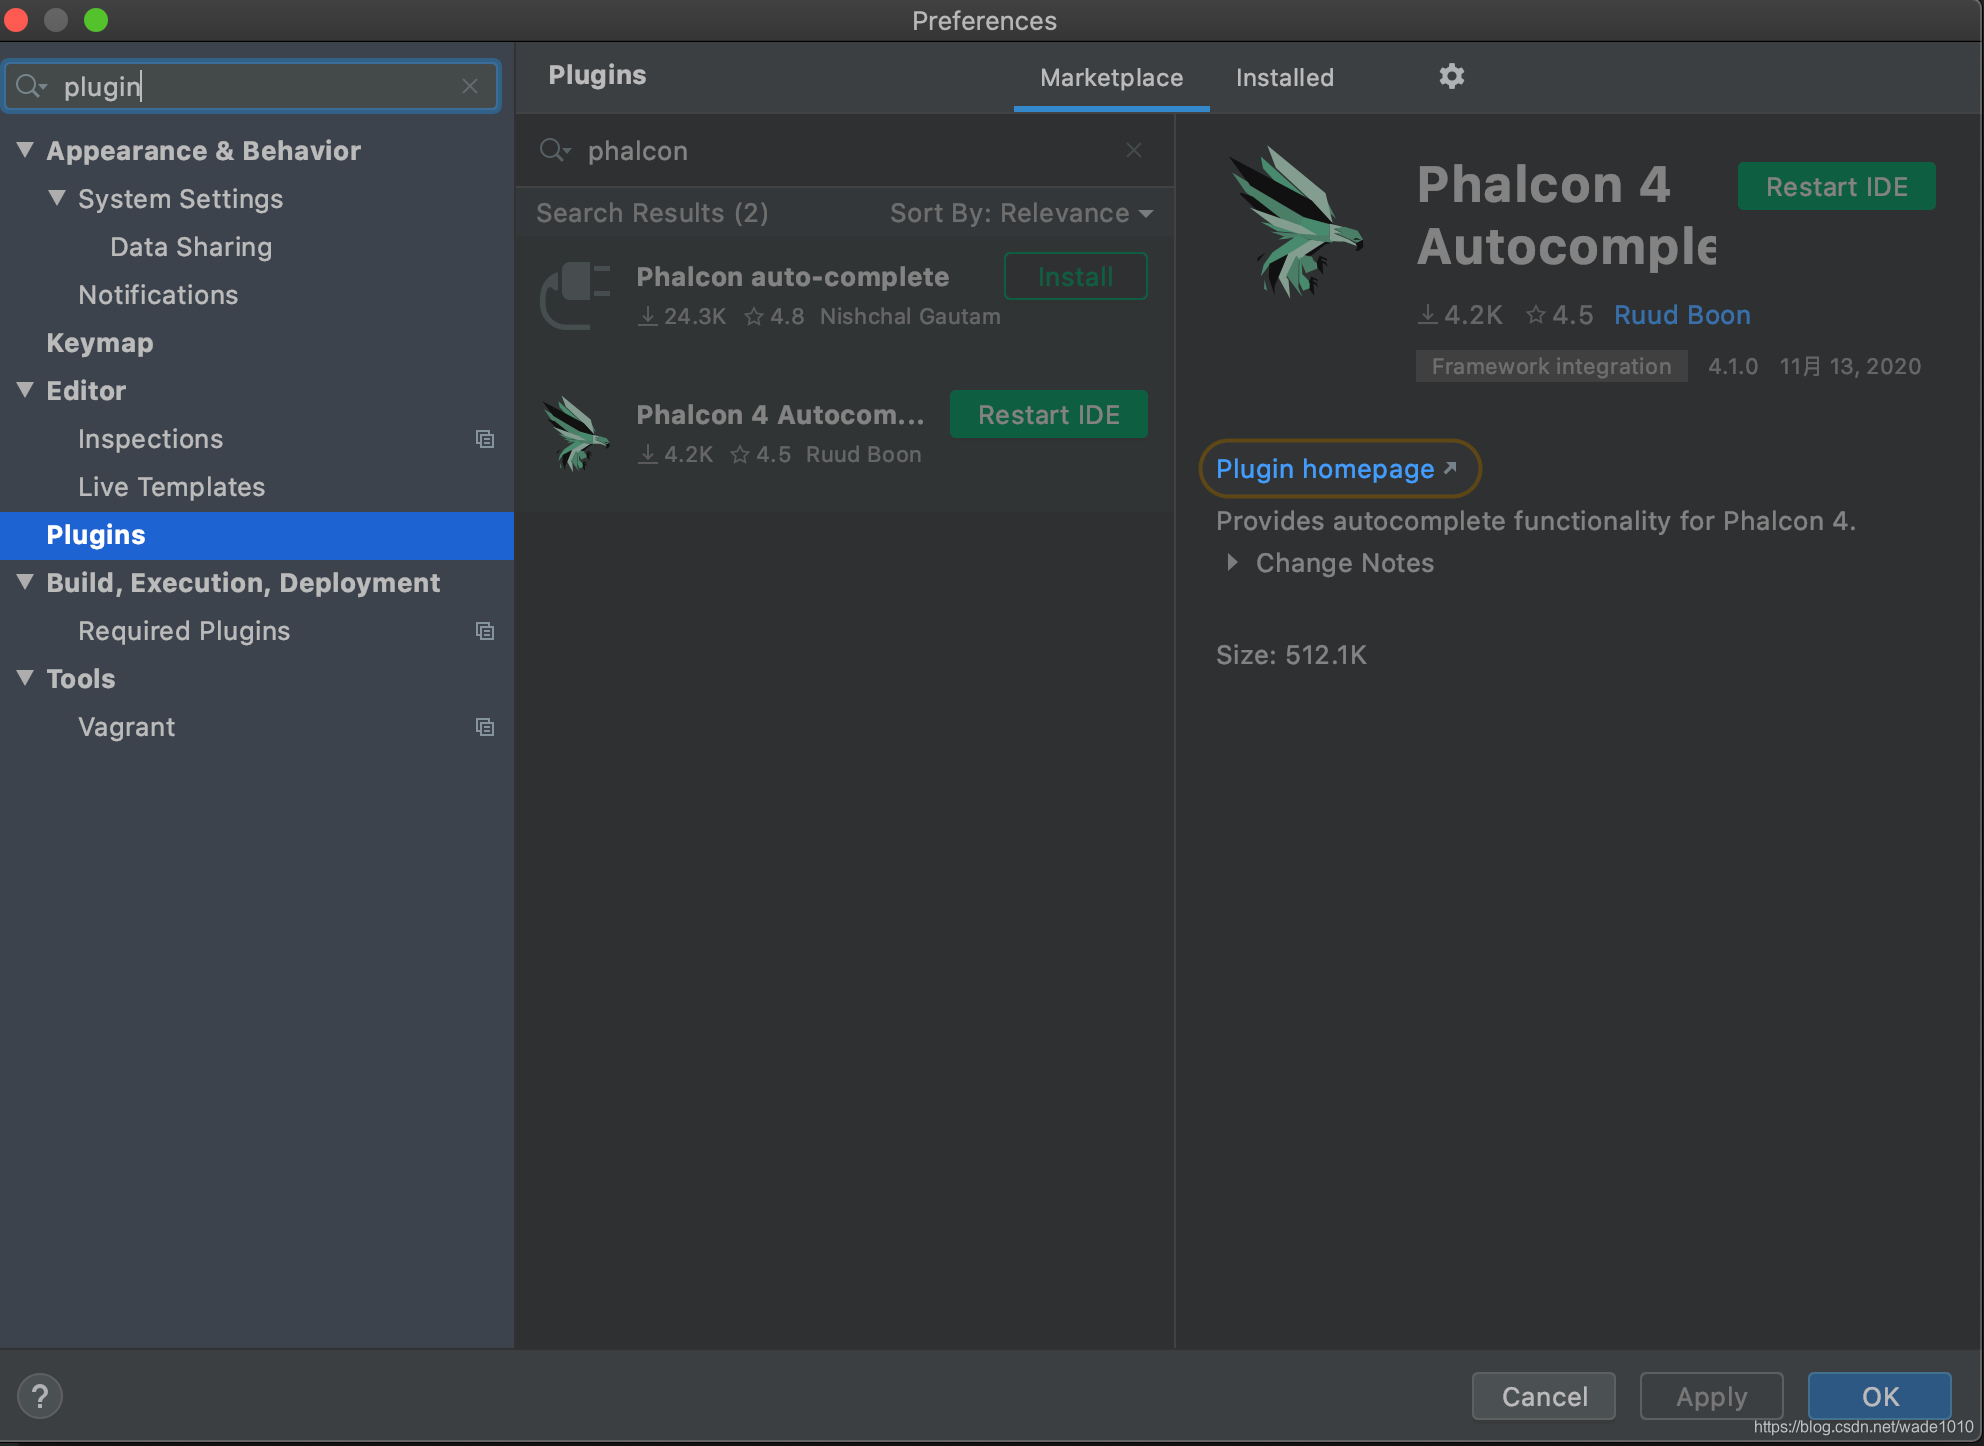
Task: Click the Ruud Boon author link
Action: (x=1681, y=315)
